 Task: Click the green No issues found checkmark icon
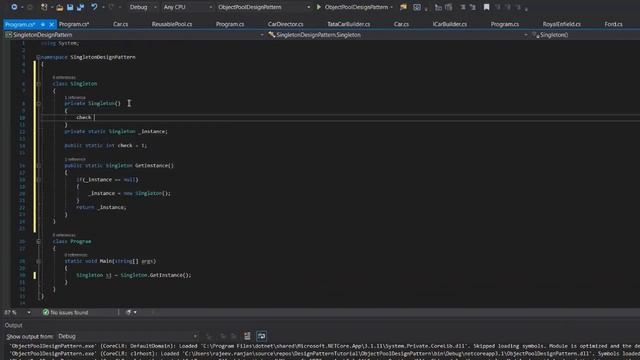(x=46, y=312)
